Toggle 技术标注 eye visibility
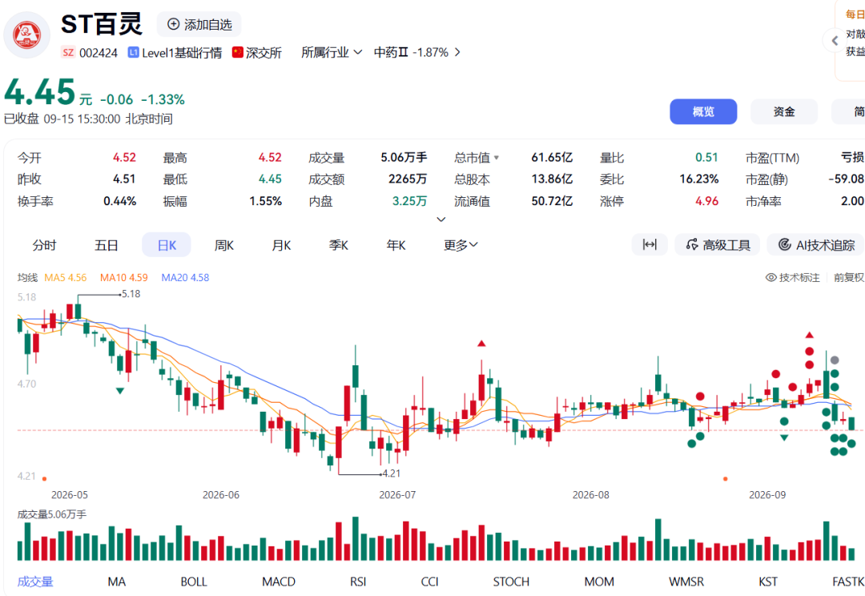The width and height of the screenshot is (865, 596). [x=771, y=278]
